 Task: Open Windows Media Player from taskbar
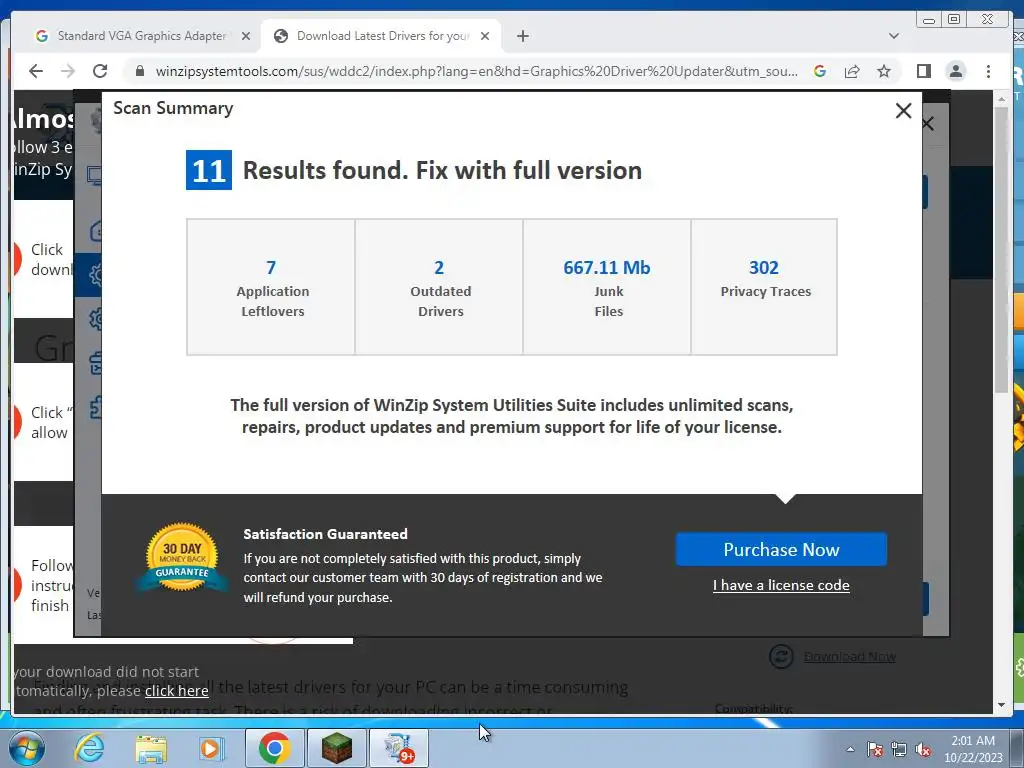pyautogui.click(x=211, y=748)
